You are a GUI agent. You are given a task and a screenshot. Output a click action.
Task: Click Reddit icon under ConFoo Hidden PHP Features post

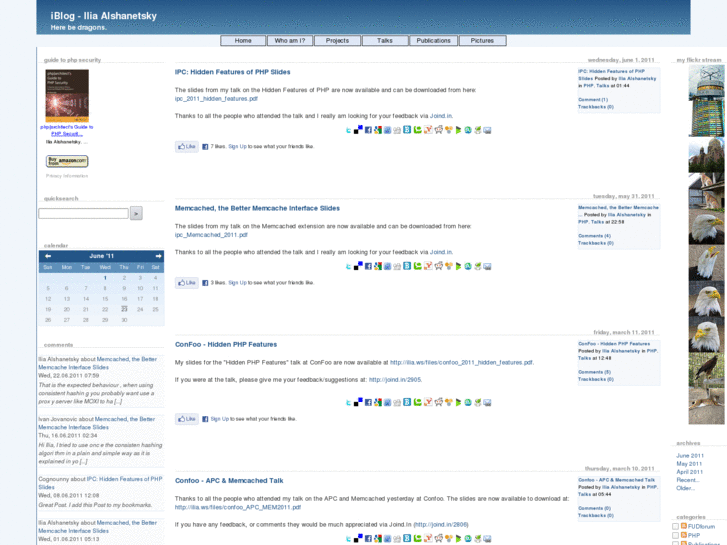[439, 403]
